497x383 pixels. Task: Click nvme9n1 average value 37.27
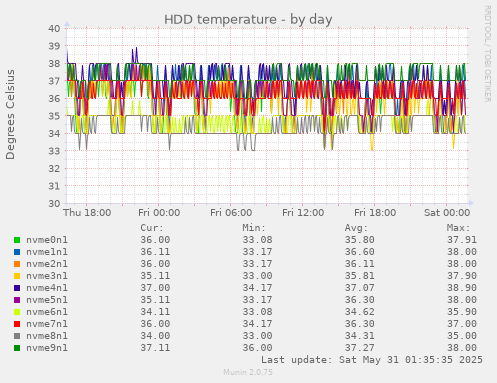[x=360, y=348]
